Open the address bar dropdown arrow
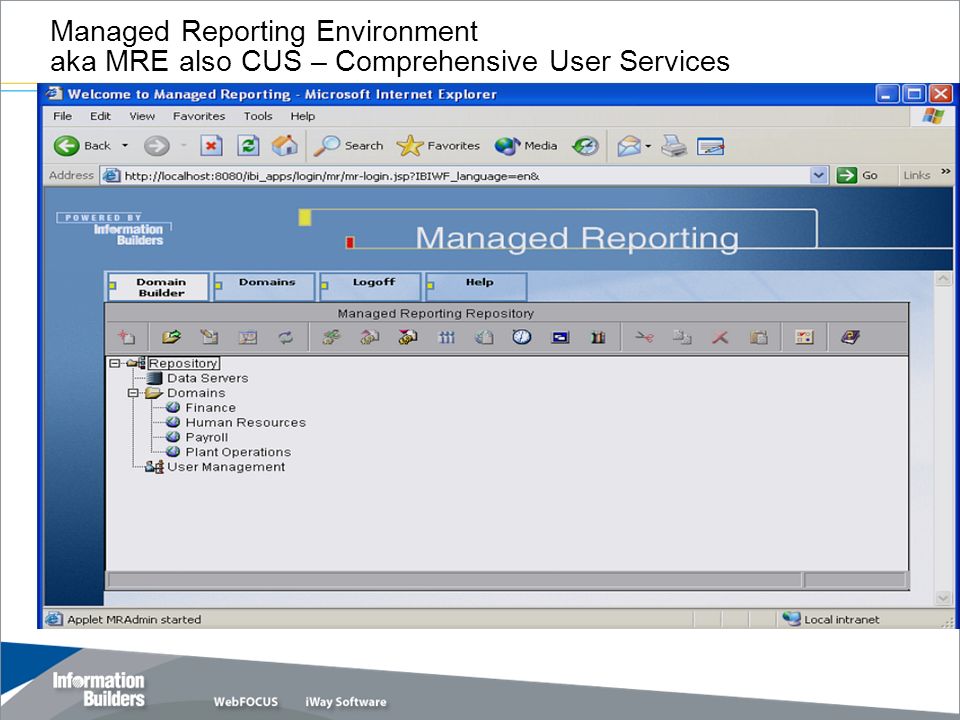This screenshot has height=720, width=960. [x=819, y=176]
